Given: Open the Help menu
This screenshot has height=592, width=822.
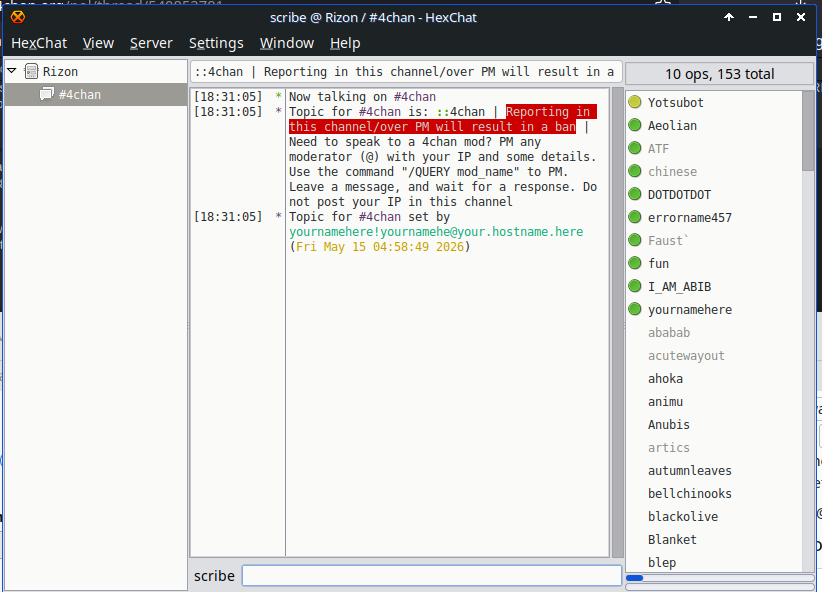Looking at the screenshot, I should click(x=345, y=43).
